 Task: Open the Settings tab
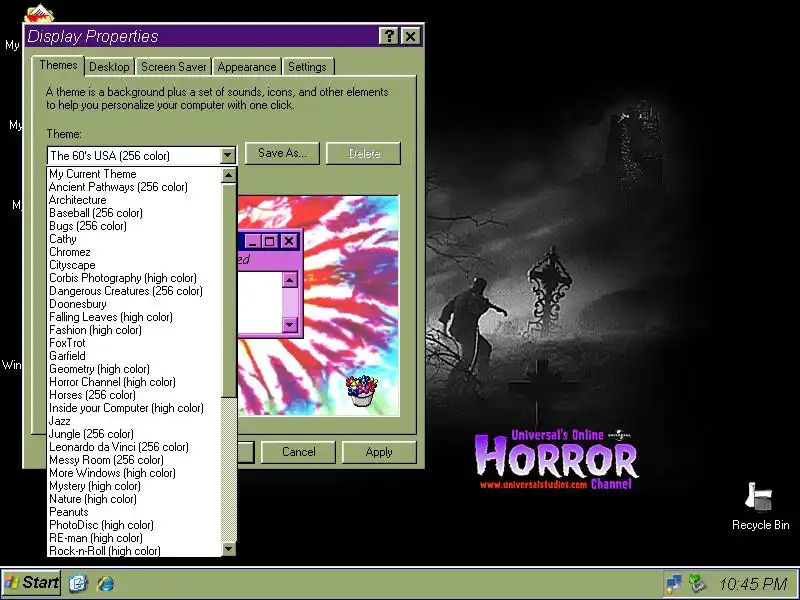[307, 67]
